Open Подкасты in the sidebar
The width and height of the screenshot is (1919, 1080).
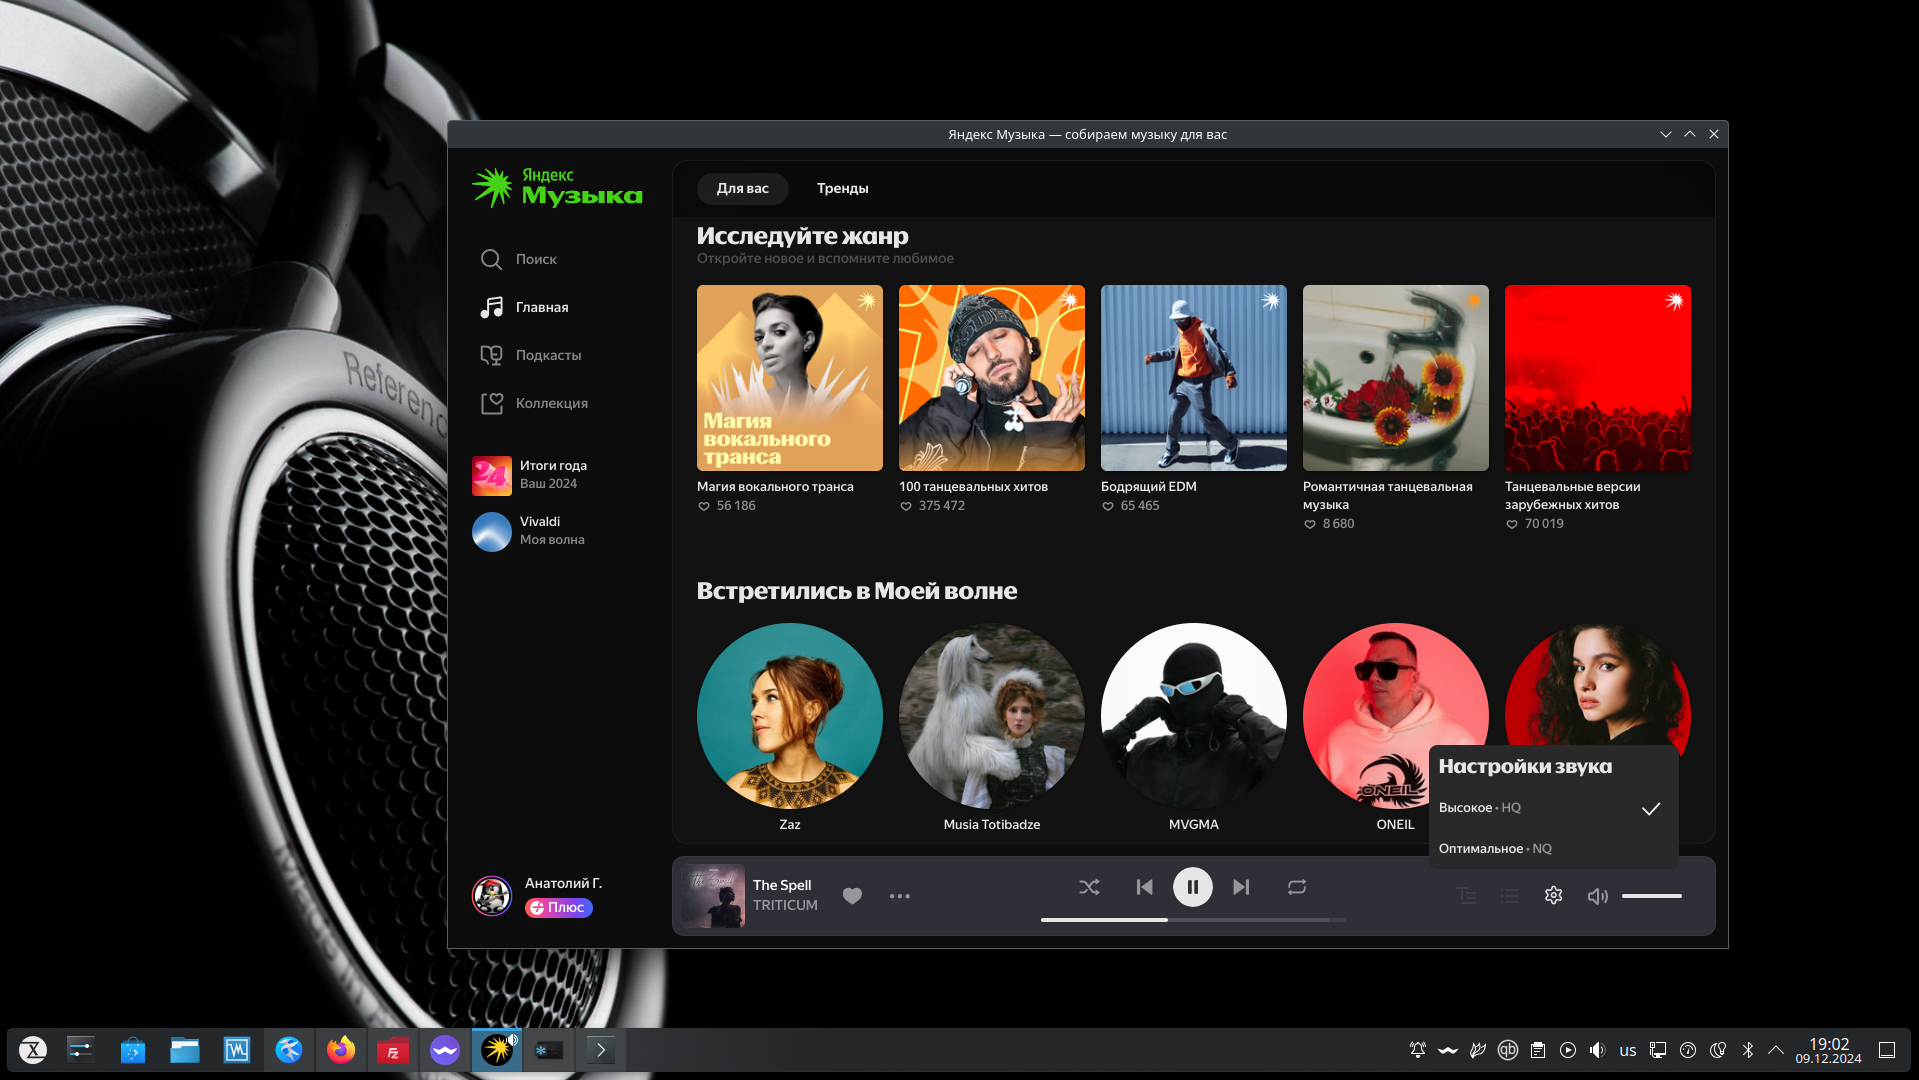tap(530, 355)
